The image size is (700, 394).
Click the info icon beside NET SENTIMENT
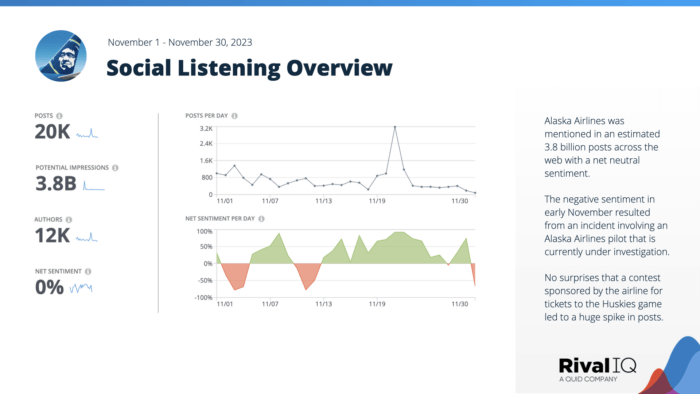coord(88,271)
